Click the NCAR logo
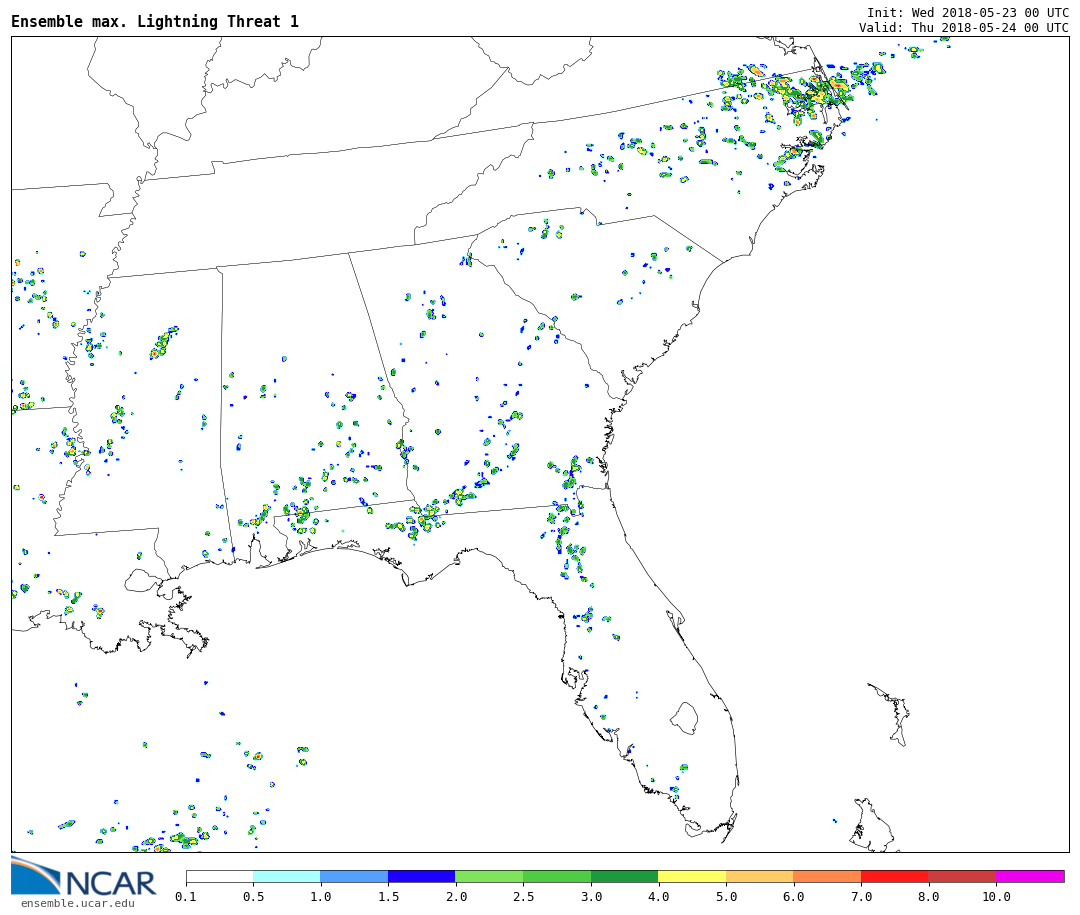1080x915 pixels. [x=84, y=877]
